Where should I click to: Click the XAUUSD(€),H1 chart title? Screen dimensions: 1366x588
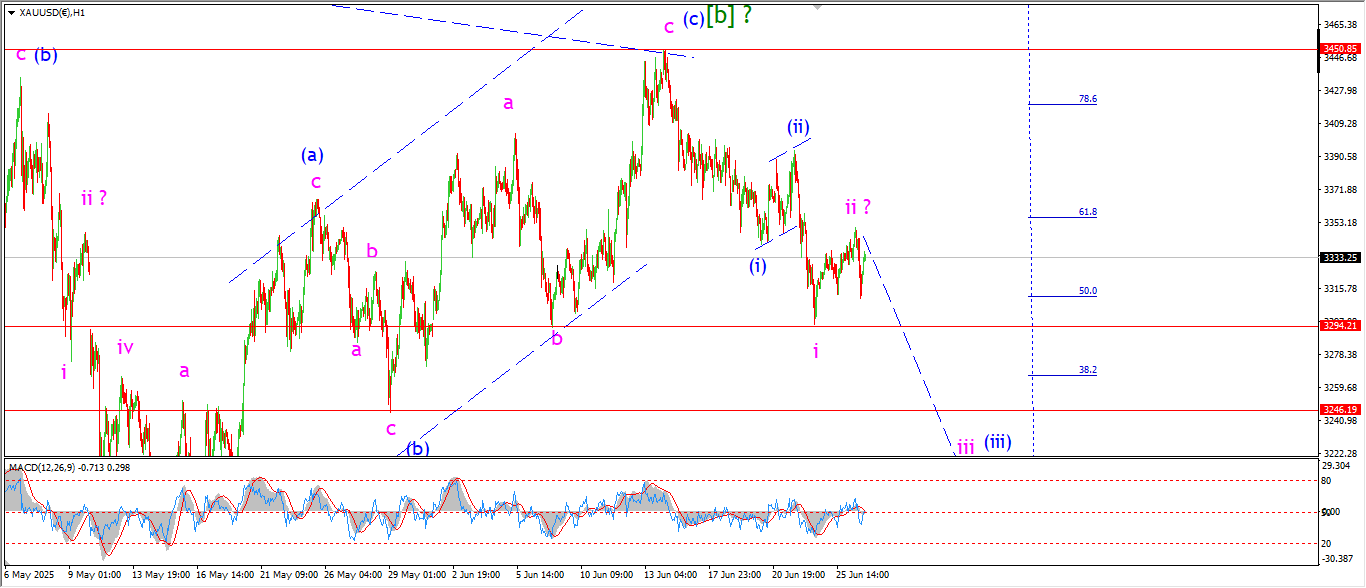click(x=52, y=13)
